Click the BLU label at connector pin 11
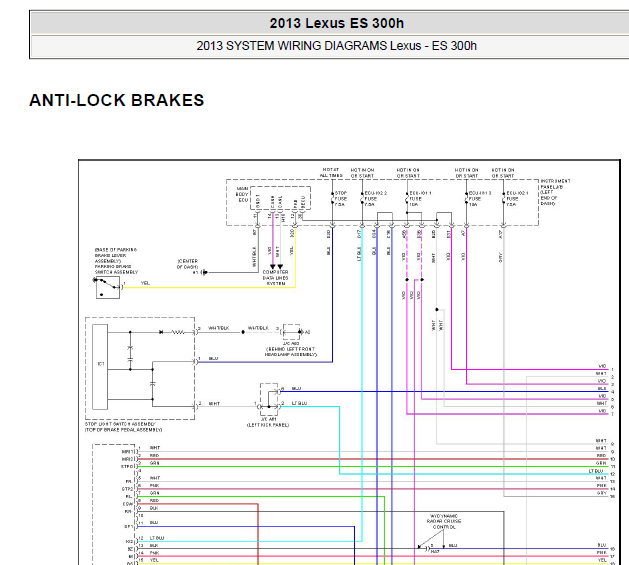 point(154,522)
